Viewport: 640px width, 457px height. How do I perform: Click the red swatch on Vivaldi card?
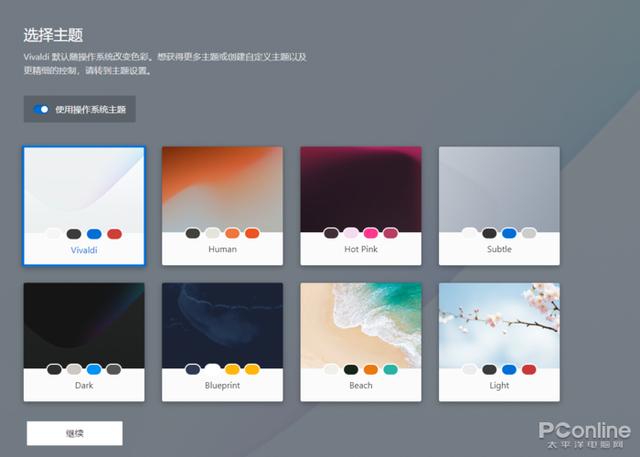point(114,234)
